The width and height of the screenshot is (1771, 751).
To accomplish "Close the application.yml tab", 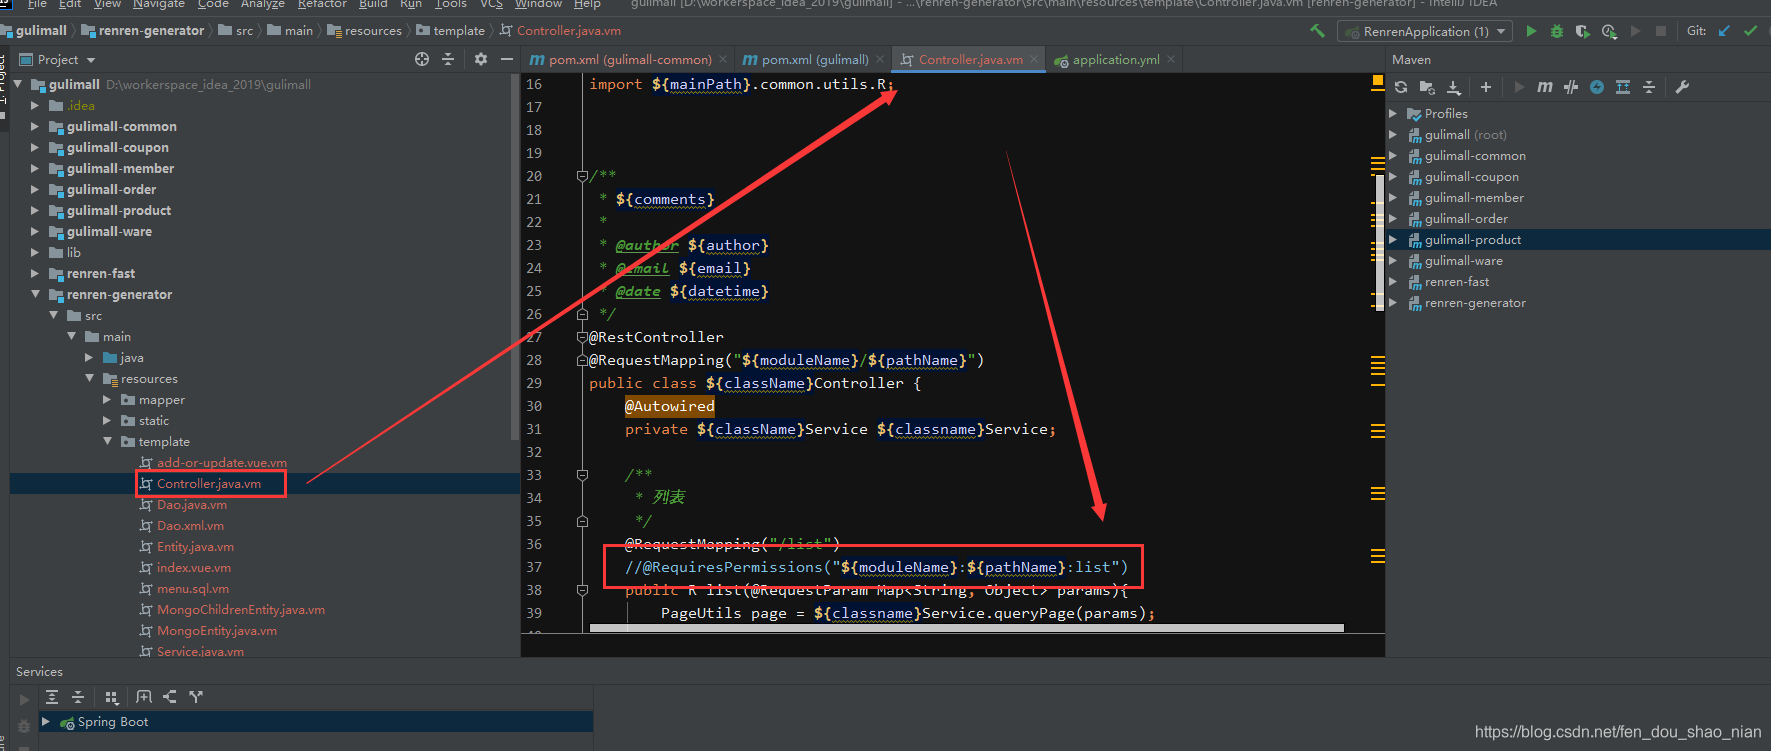I will click(1171, 60).
